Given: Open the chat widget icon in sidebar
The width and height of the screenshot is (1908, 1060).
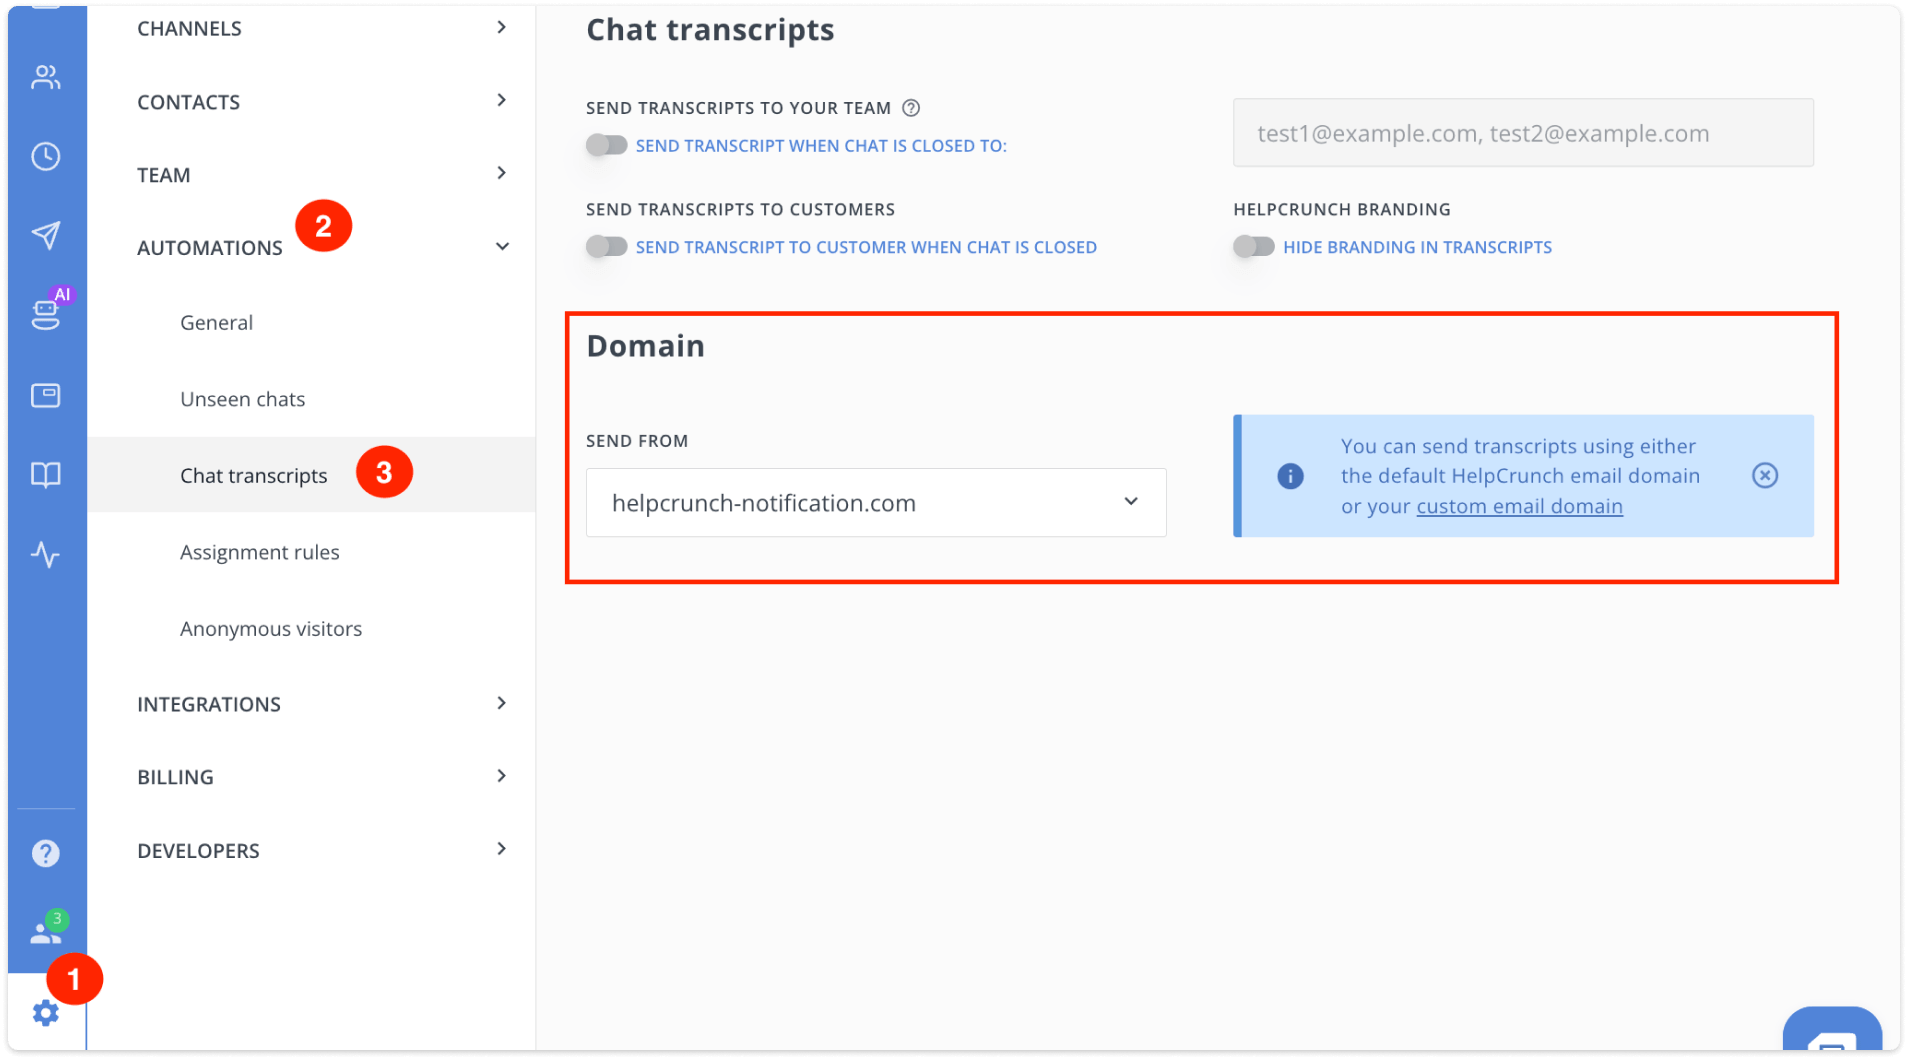Looking at the screenshot, I should [46, 394].
